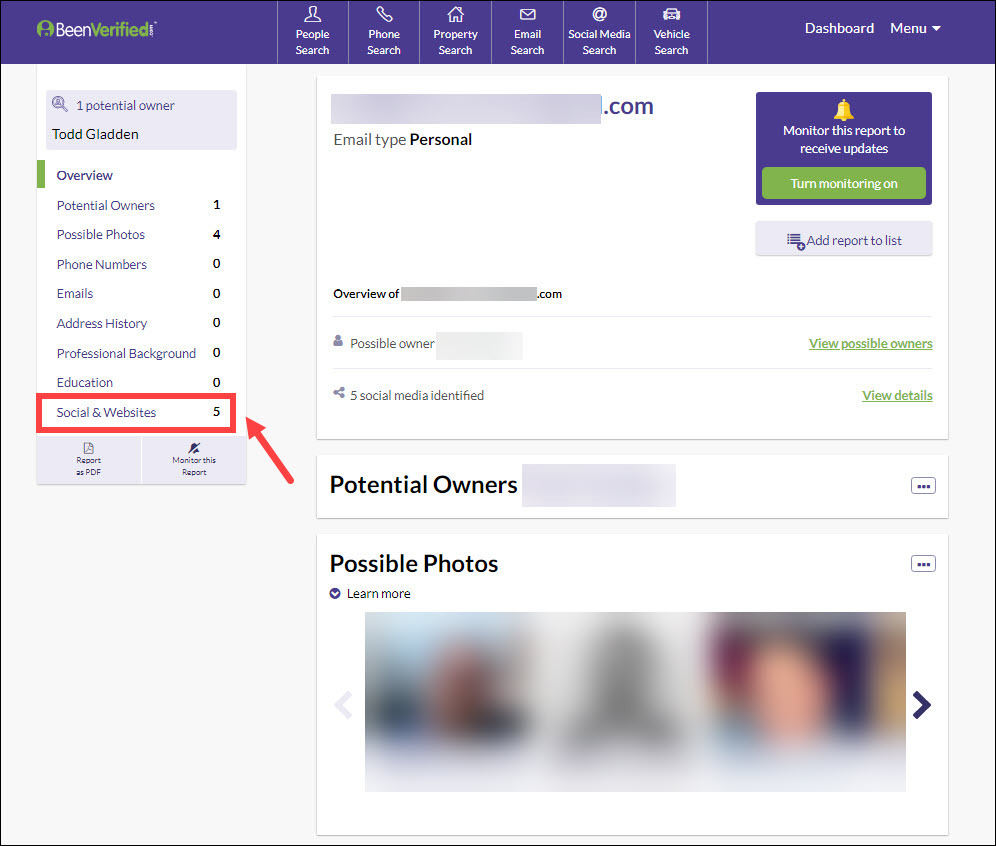The height and width of the screenshot is (846, 996).
Task: Click the middle blurred photo
Action: pyautogui.click(x=626, y=702)
